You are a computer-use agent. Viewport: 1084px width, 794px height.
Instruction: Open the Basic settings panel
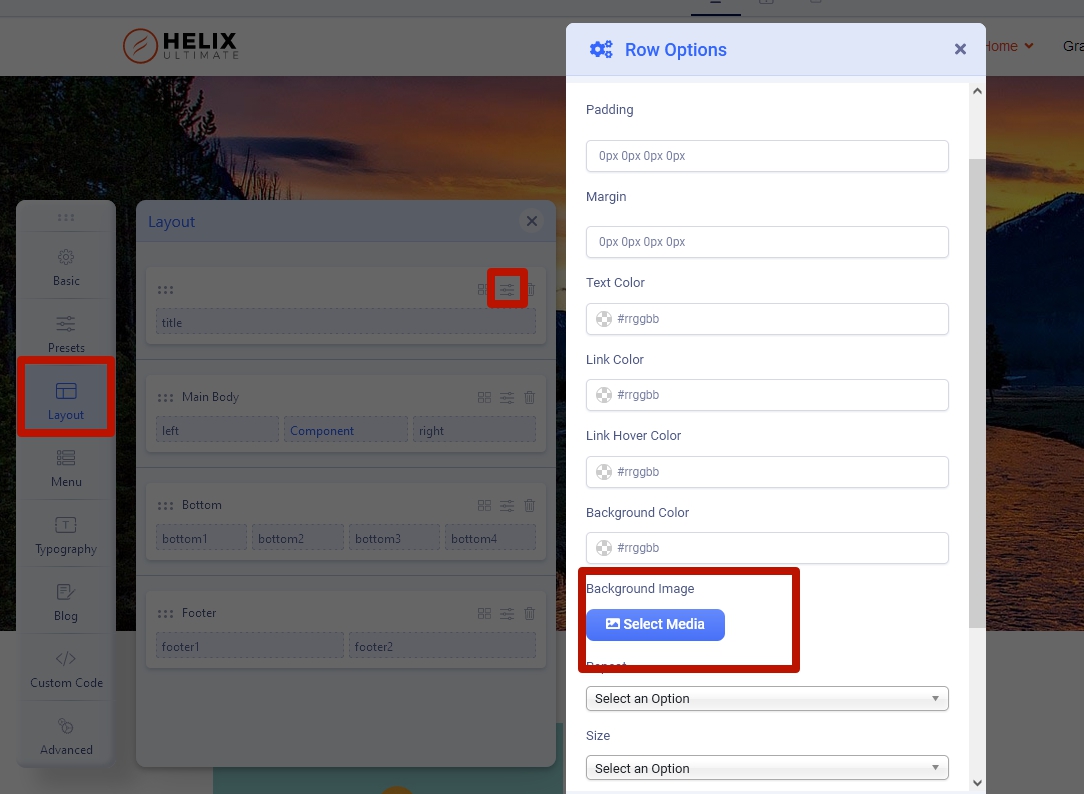66,267
